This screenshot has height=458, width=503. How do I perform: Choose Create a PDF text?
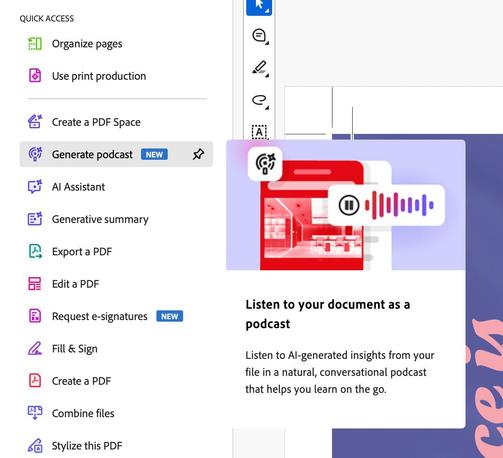(81, 381)
